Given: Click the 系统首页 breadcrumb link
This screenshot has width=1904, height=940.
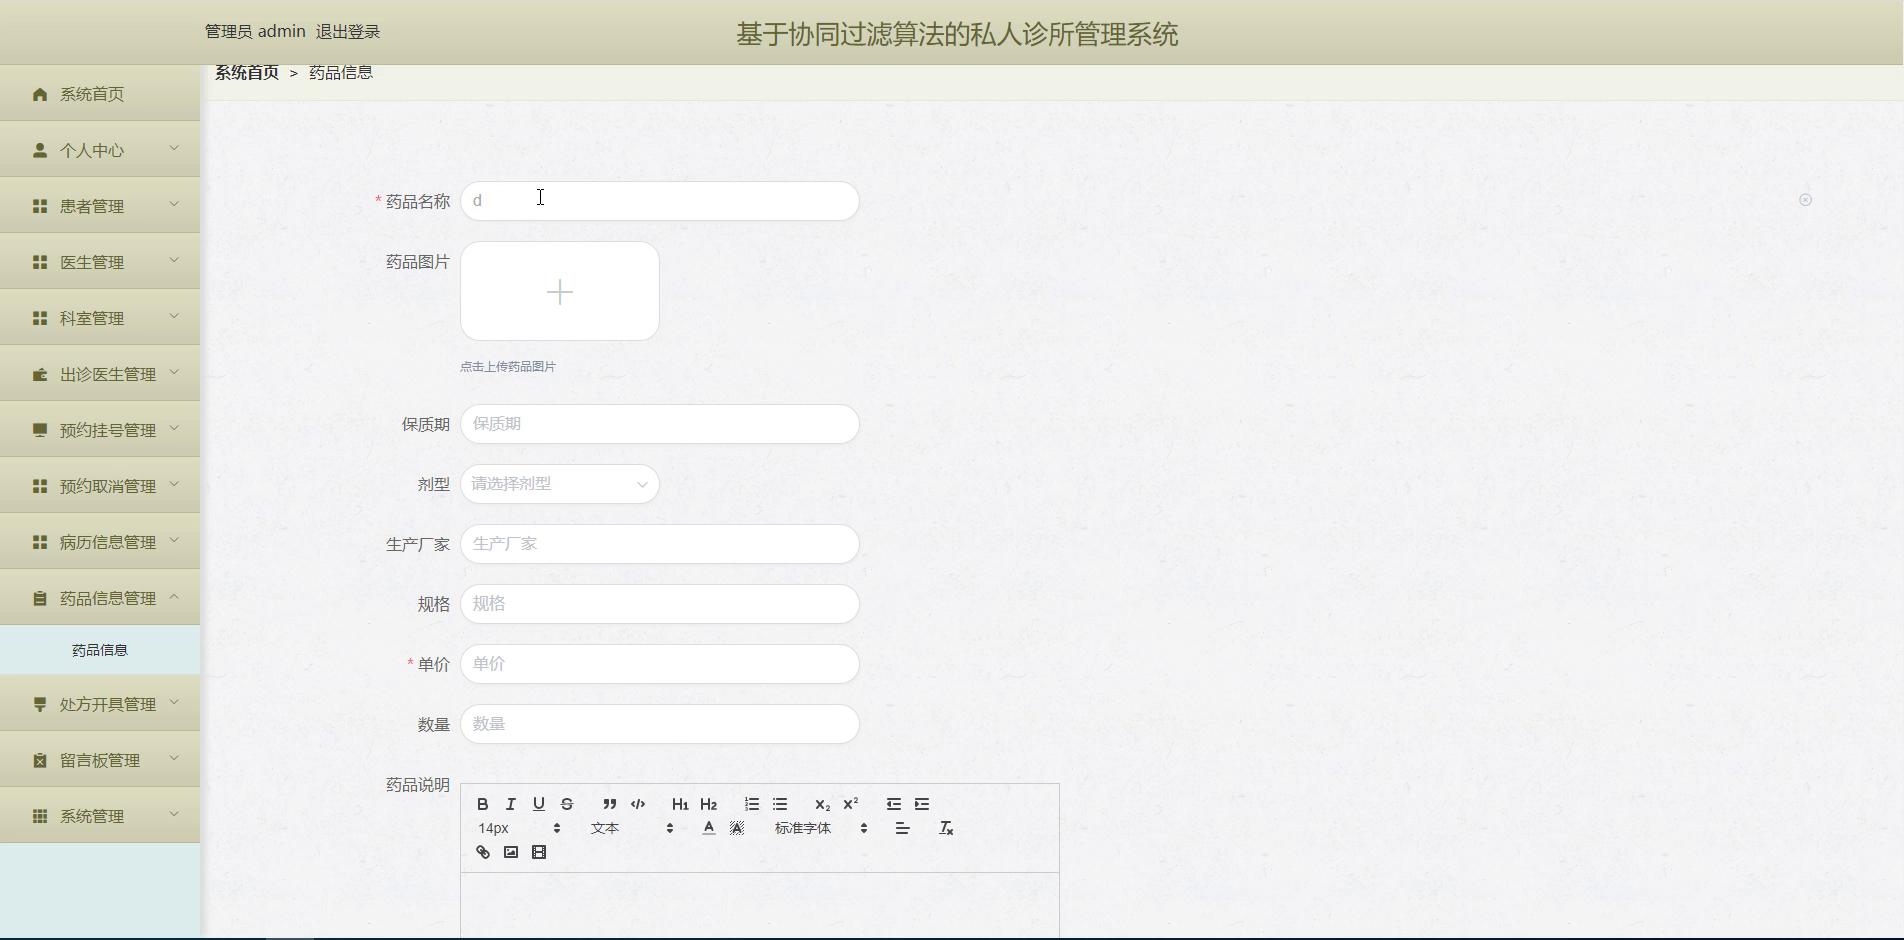Looking at the screenshot, I should 247,72.
